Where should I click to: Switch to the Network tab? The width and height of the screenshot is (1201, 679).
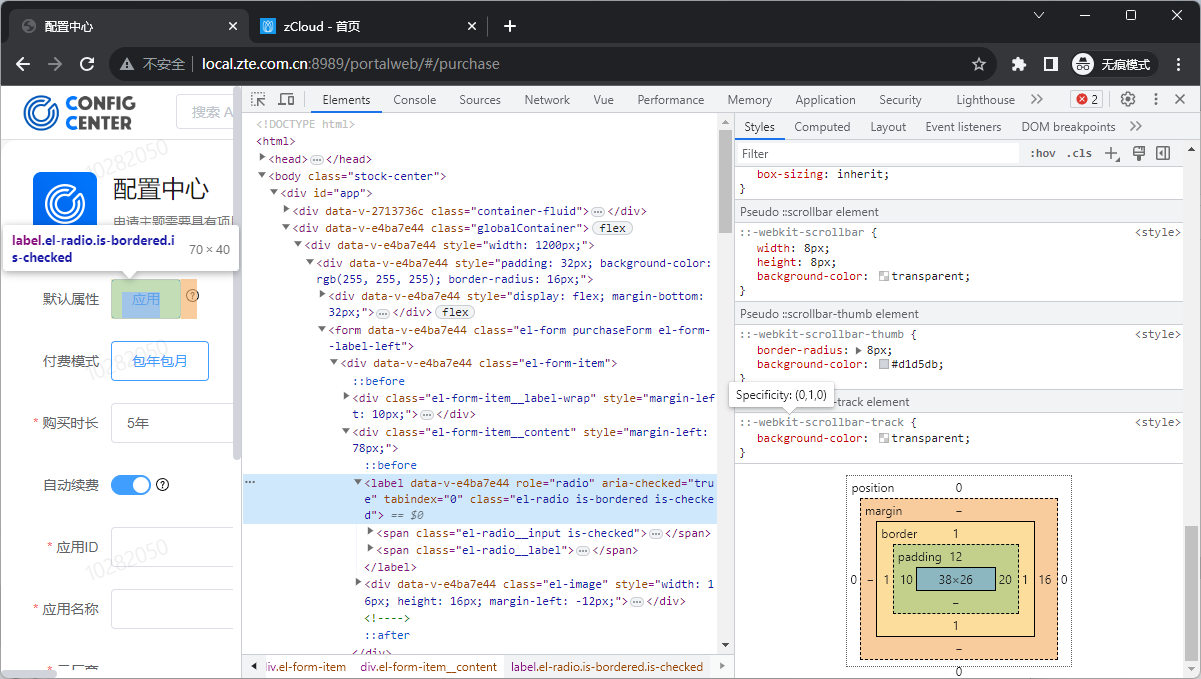coord(547,99)
